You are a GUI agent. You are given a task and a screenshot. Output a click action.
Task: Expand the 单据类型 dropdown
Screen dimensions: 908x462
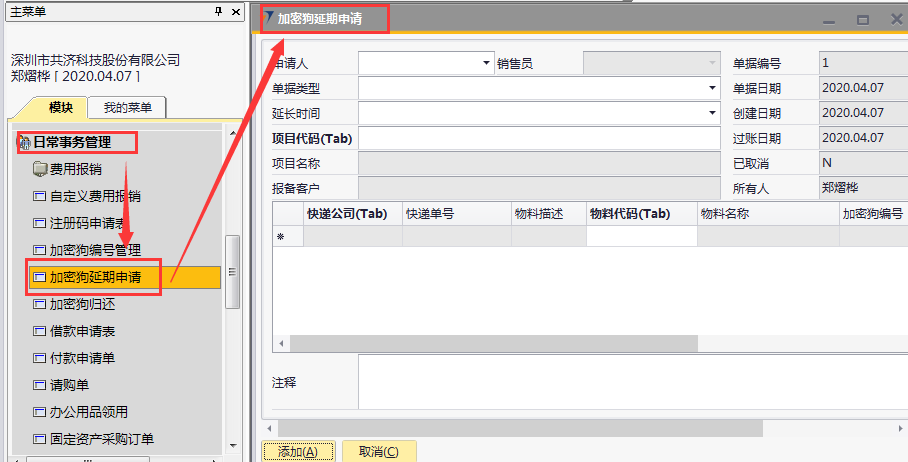pyautogui.click(x=712, y=88)
